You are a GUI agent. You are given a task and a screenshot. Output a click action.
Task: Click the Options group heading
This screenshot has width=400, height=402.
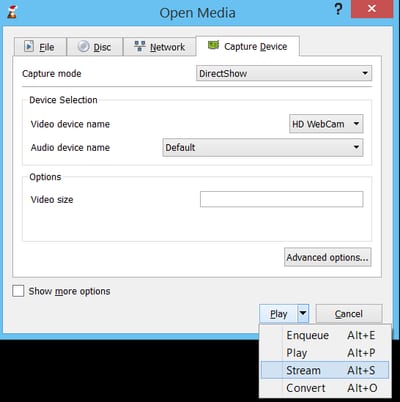[45, 177]
